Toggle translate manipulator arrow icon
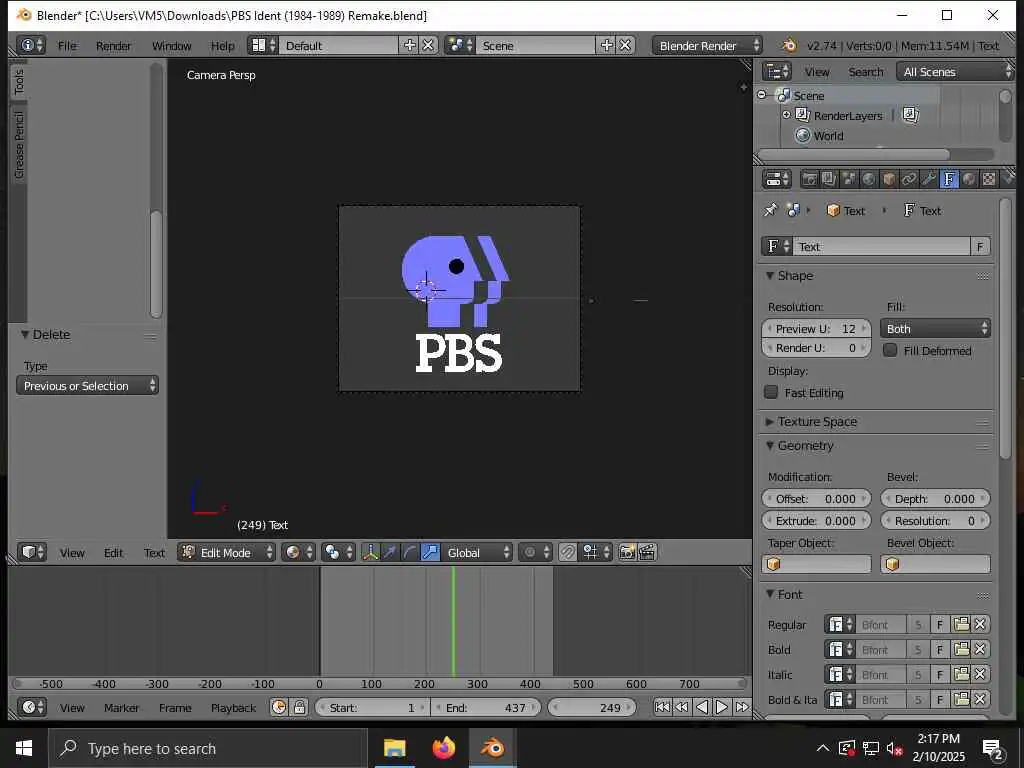 (390, 552)
